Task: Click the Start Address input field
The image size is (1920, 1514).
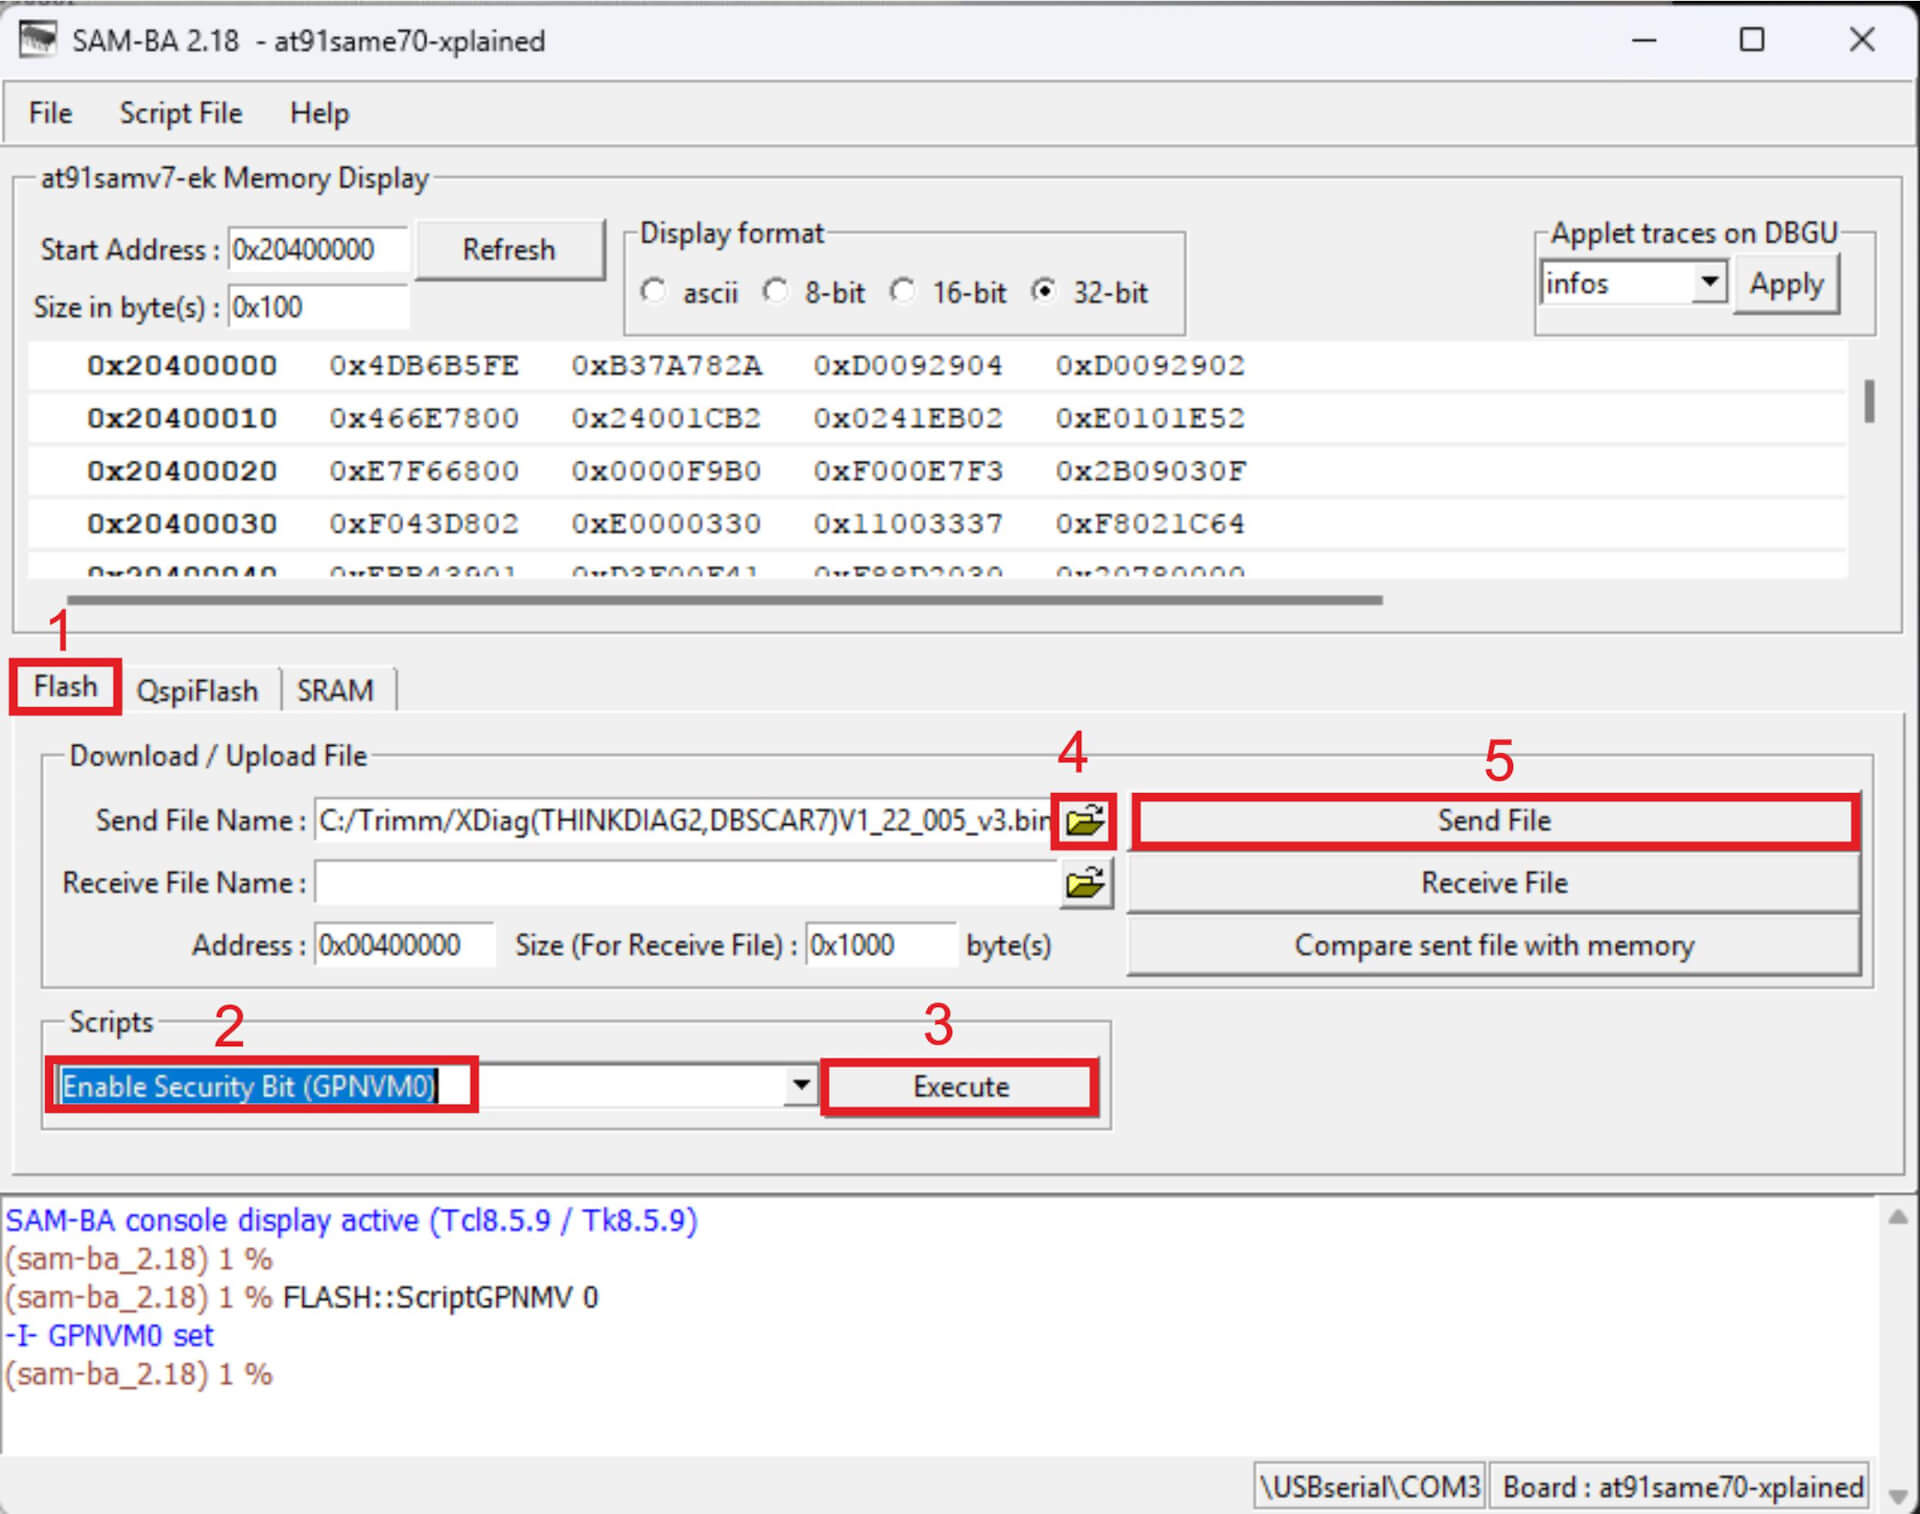Action: tap(318, 249)
